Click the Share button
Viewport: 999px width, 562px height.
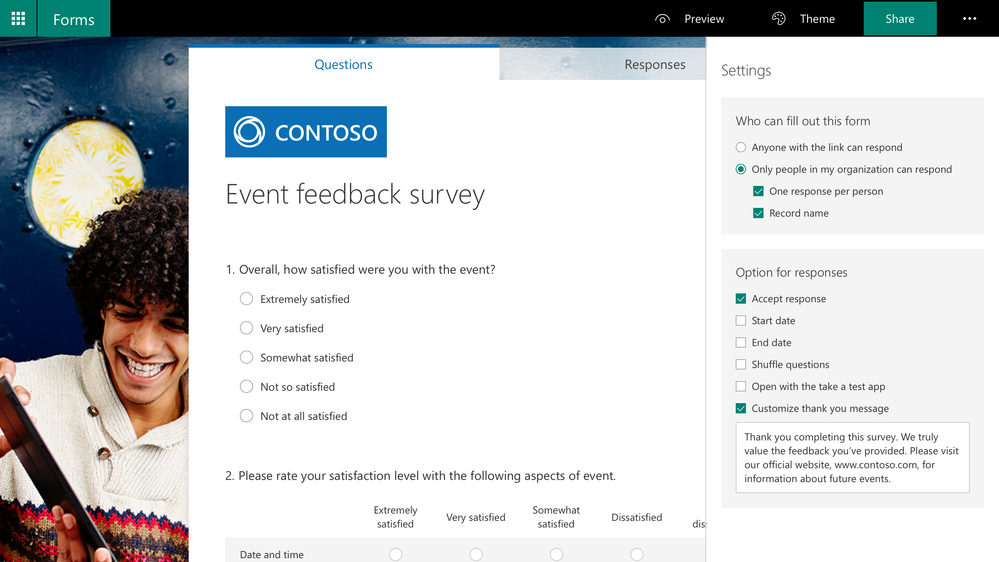coord(900,18)
